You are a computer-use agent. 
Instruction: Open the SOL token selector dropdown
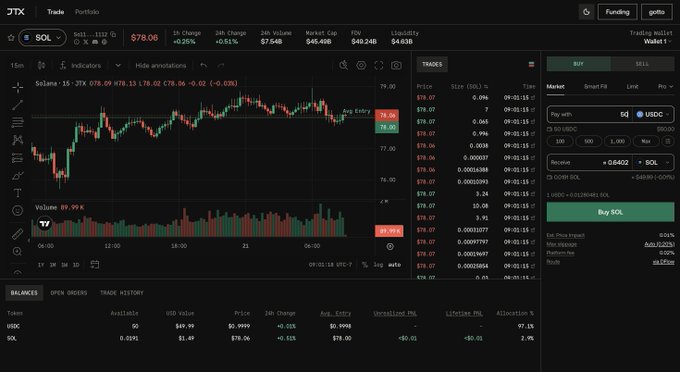(x=42, y=38)
